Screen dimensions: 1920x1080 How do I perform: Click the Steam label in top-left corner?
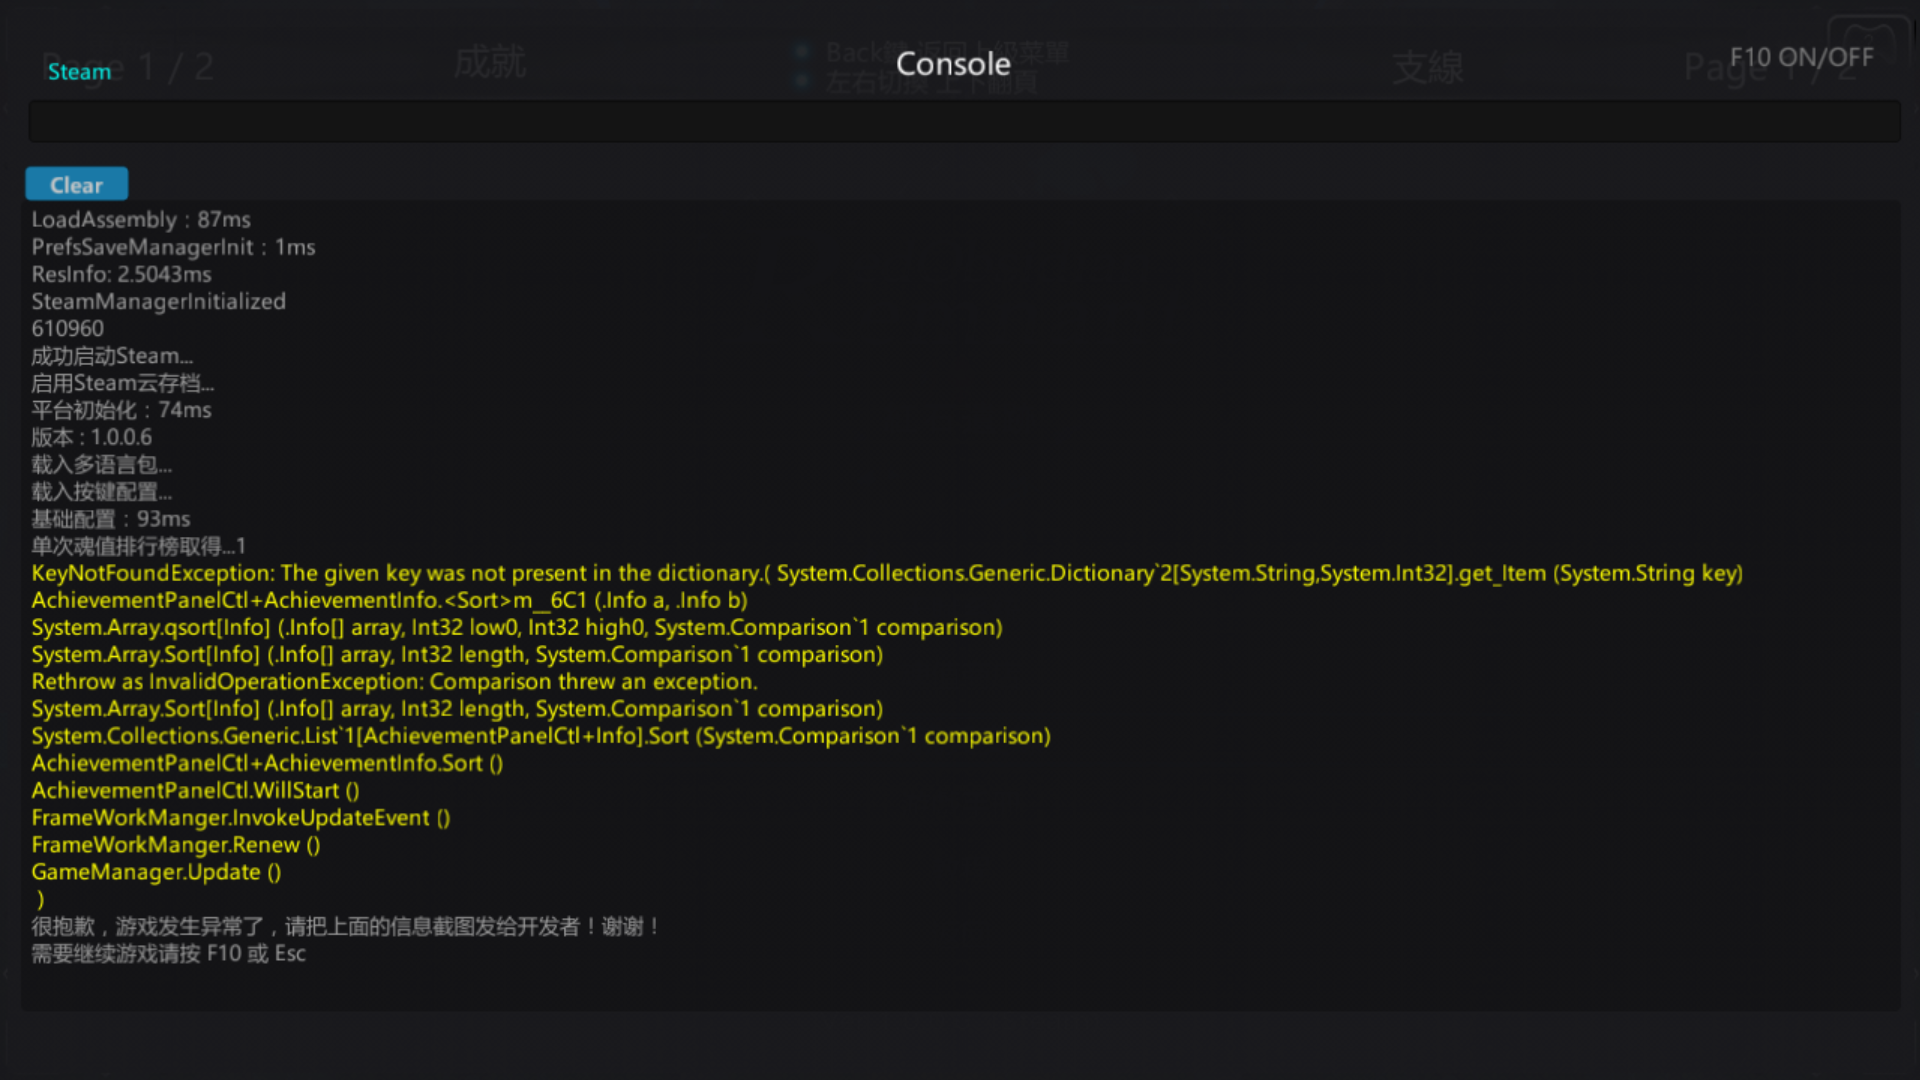[x=79, y=72]
